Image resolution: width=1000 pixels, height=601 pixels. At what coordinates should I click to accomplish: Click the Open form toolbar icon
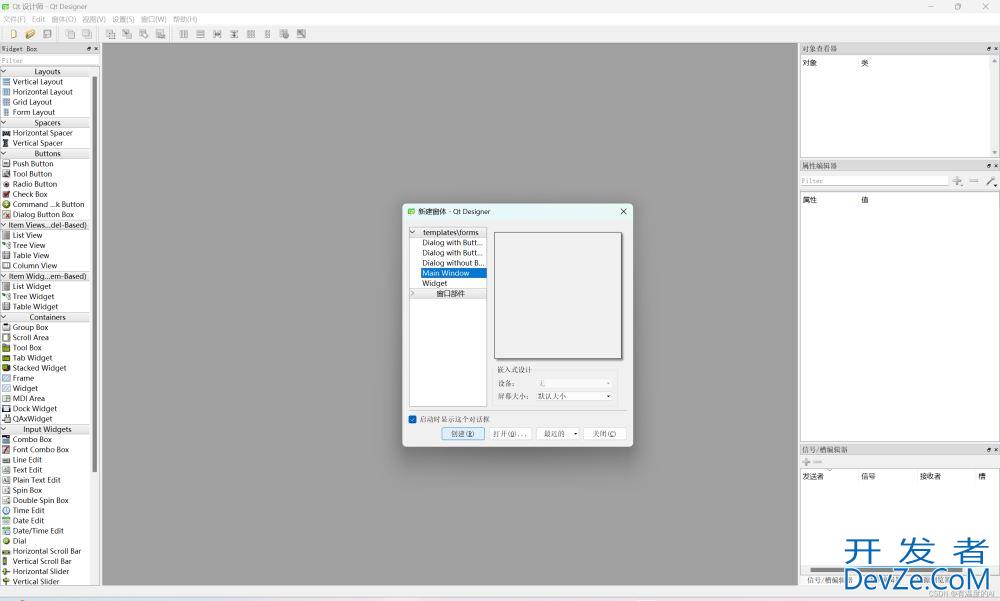pos(30,34)
